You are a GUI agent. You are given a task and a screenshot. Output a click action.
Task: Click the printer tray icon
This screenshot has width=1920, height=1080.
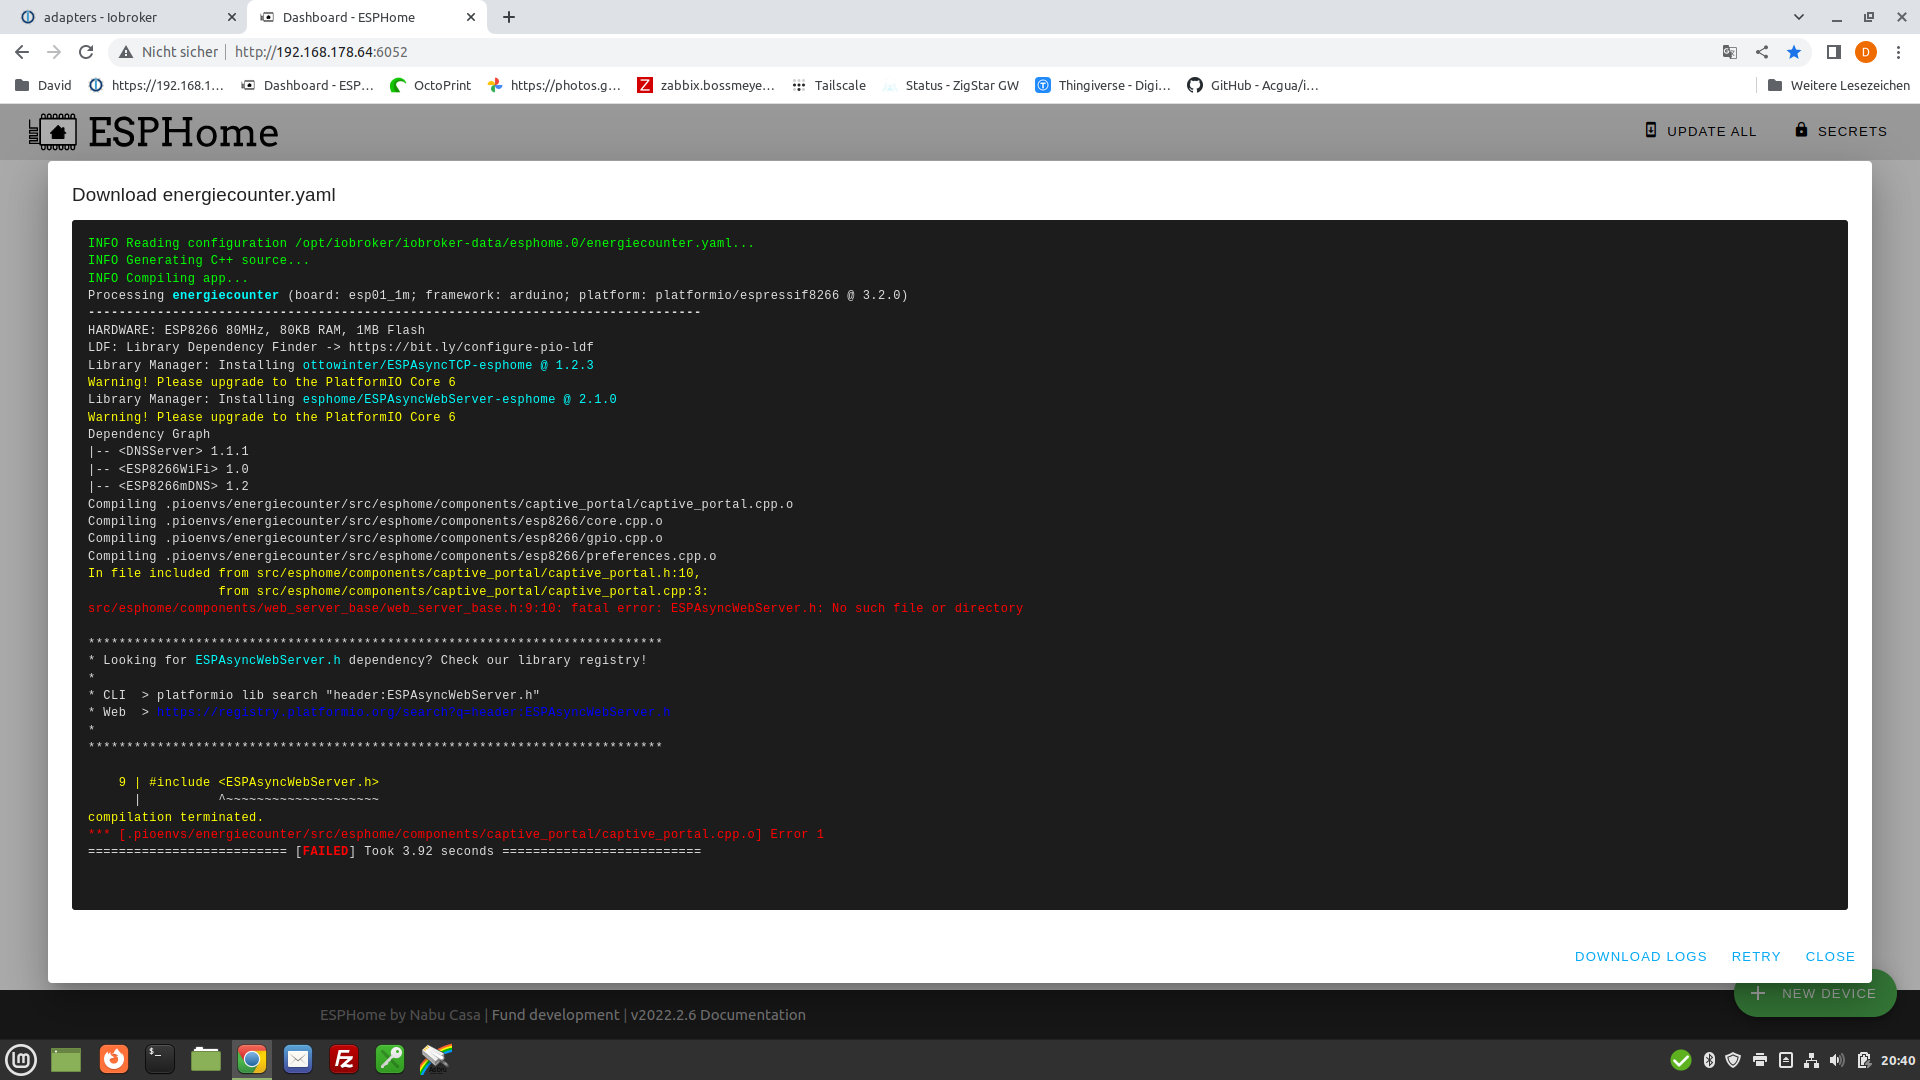click(x=1760, y=1060)
